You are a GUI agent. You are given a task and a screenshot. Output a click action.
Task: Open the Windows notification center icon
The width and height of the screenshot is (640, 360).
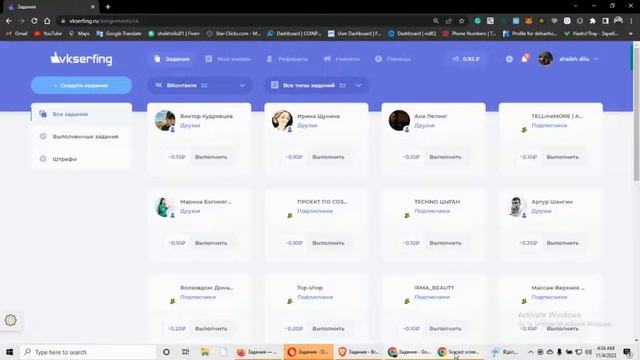pos(627,352)
